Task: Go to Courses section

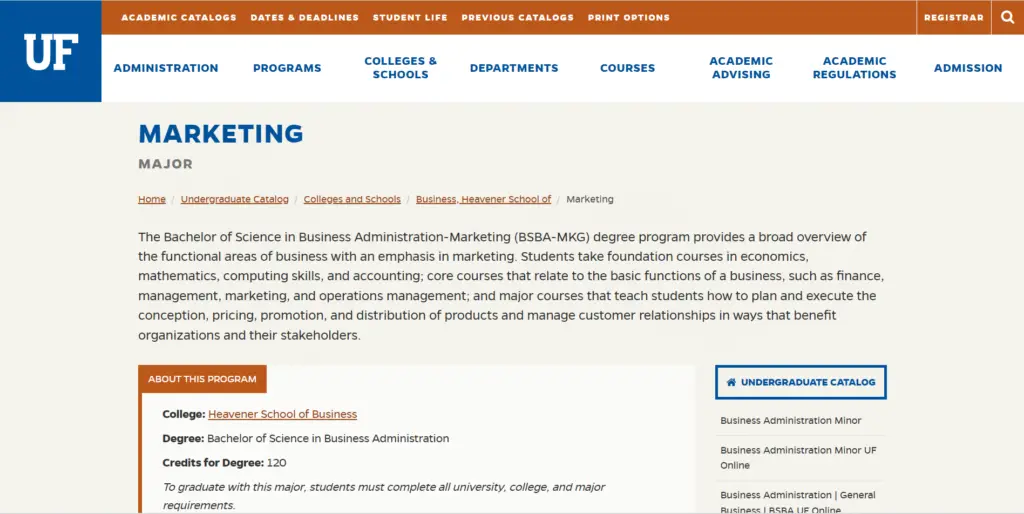Action: [628, 68]
